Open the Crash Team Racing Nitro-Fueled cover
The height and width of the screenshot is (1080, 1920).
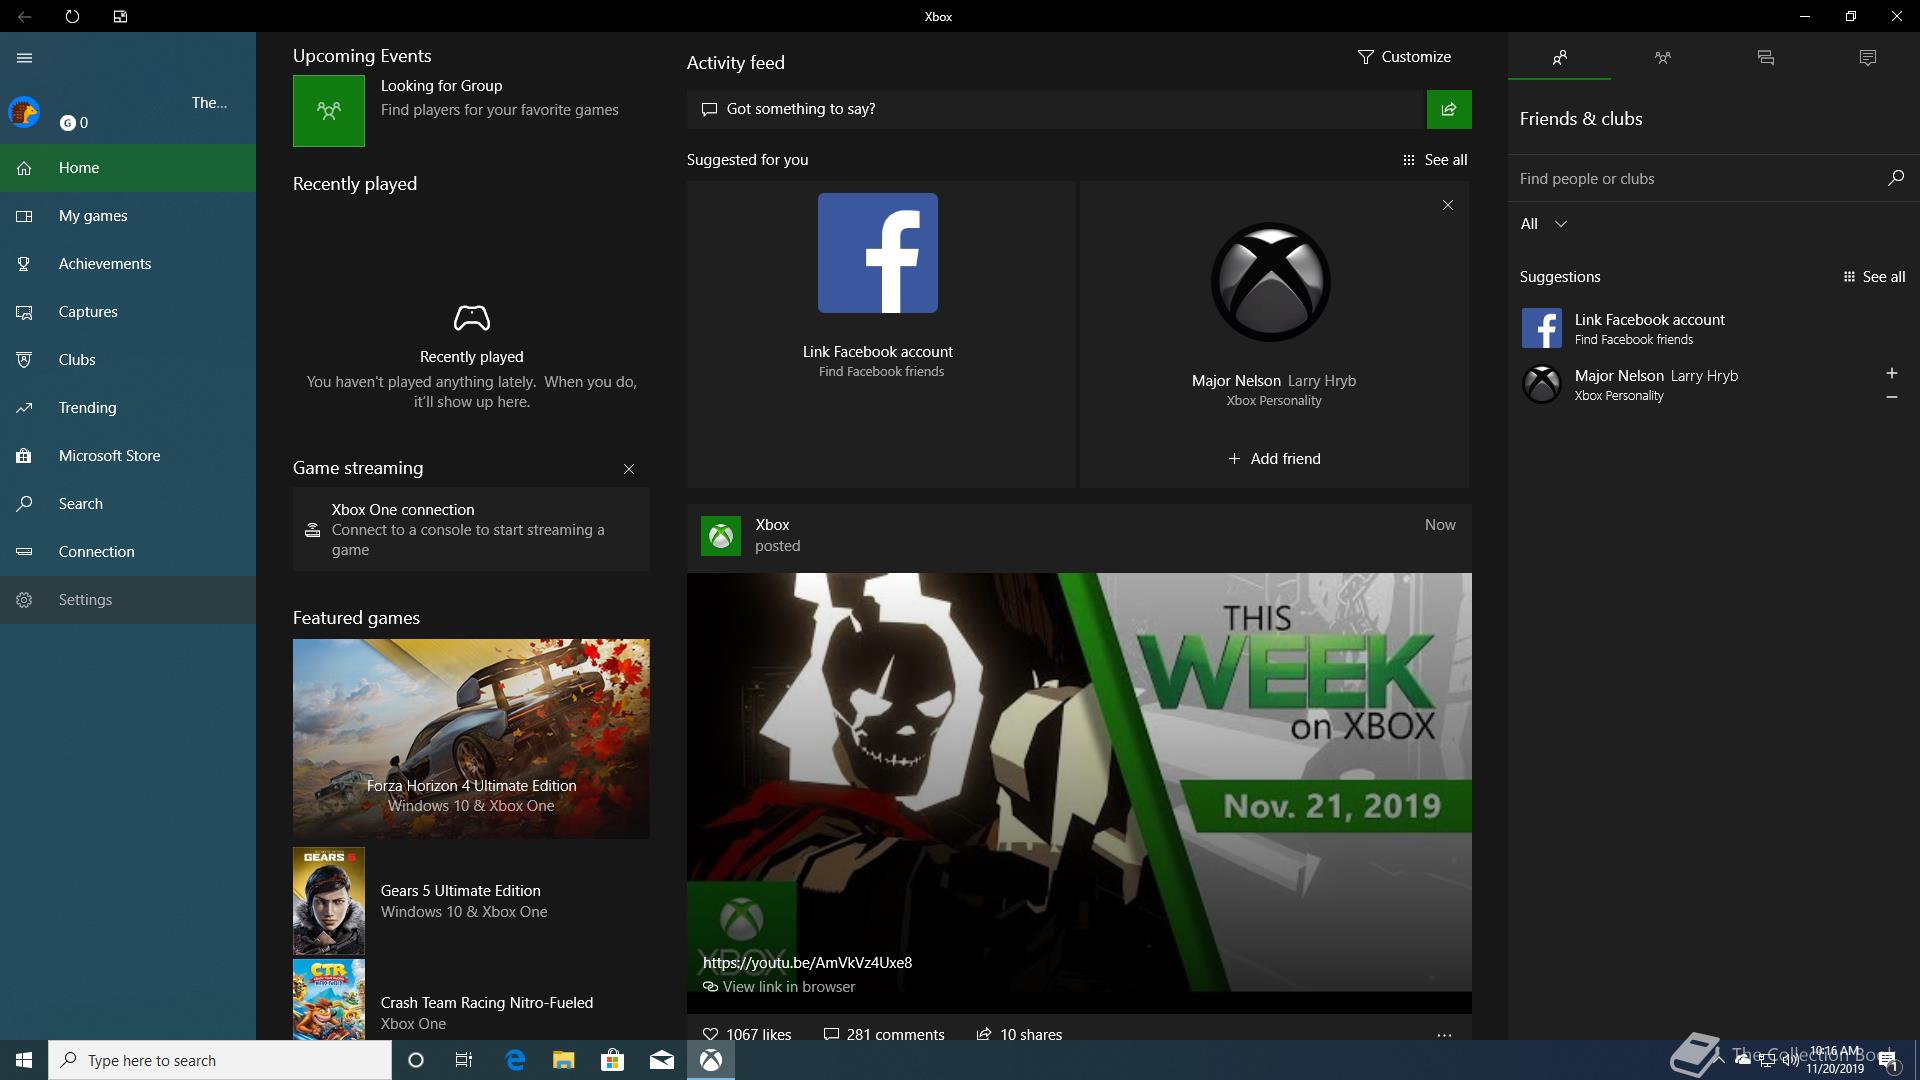point(329,1000)
